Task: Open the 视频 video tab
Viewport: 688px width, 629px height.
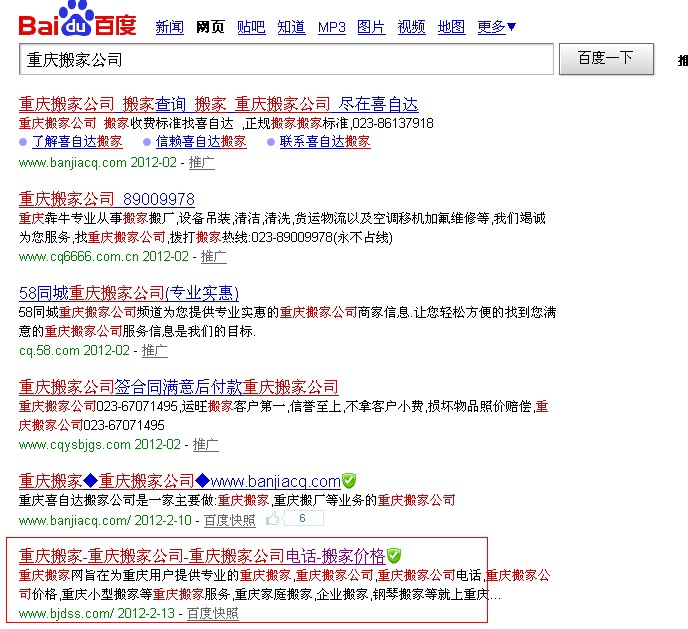Action: (411, 27)
